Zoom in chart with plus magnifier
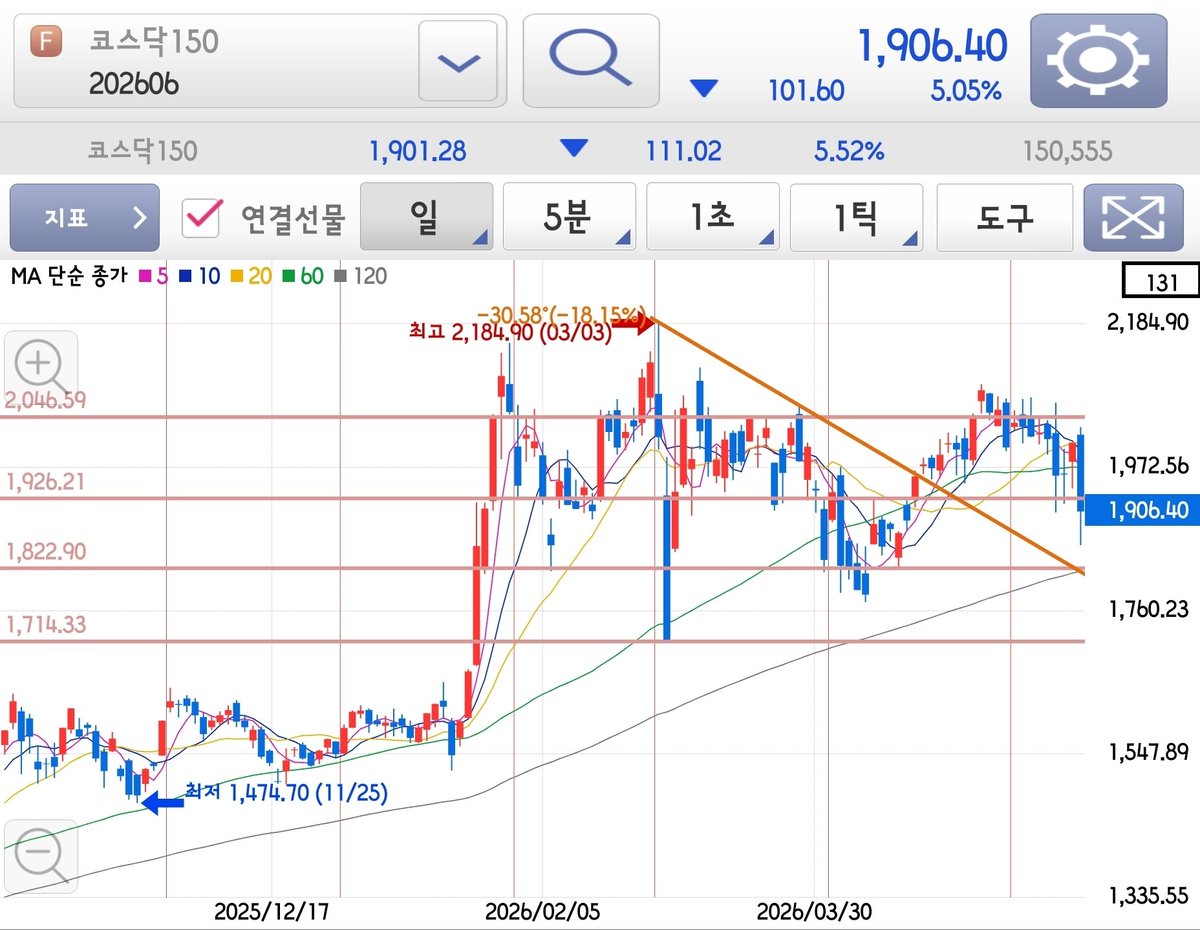Image resolution: width=1200 pixels, height=930 pixels. pyautogui.click(x=40, y=366)
